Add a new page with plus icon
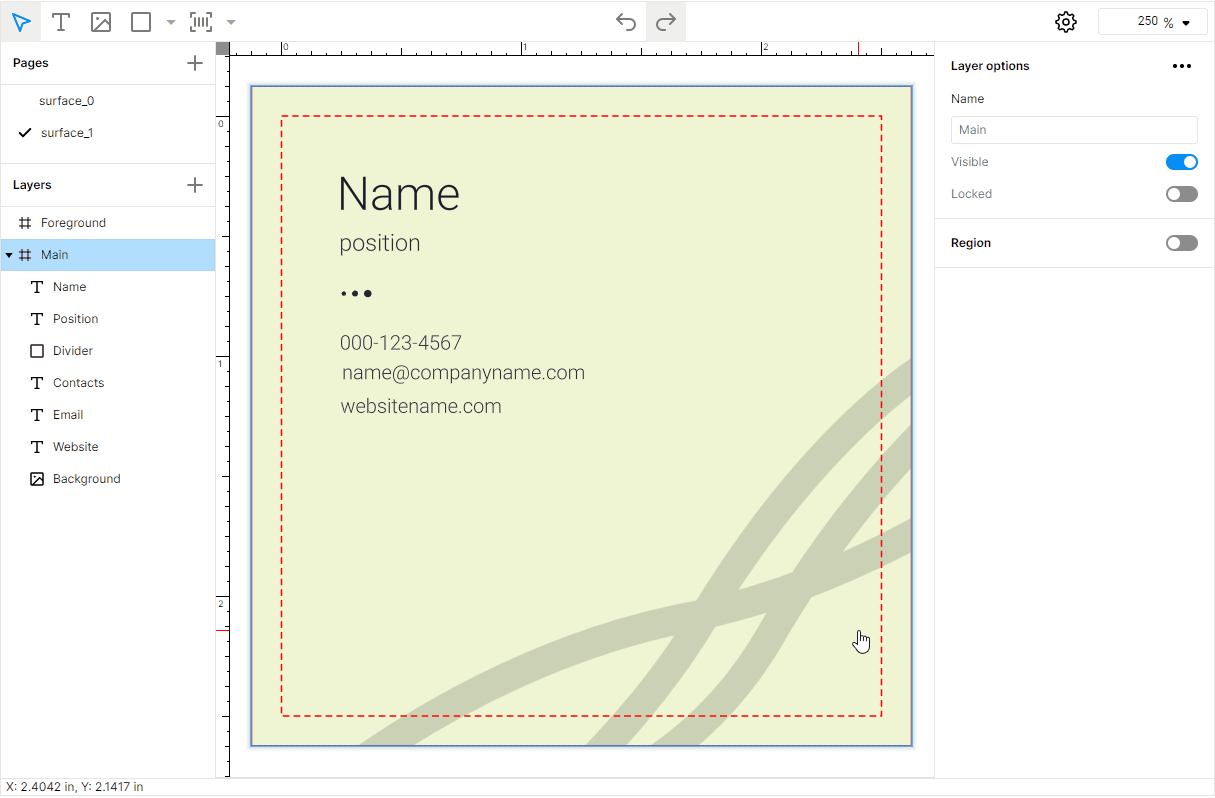The height and width of the screenshot is (798, 1215). click(x=195, y=63)
